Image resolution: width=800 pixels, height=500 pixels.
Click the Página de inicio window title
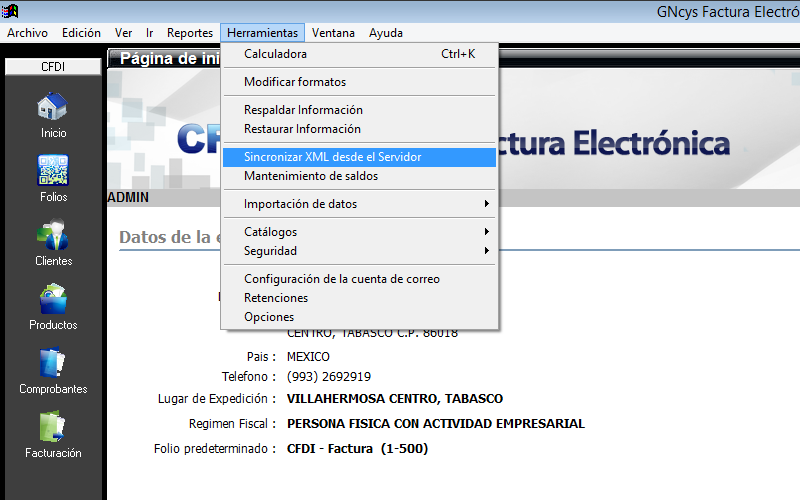(169, 58)
